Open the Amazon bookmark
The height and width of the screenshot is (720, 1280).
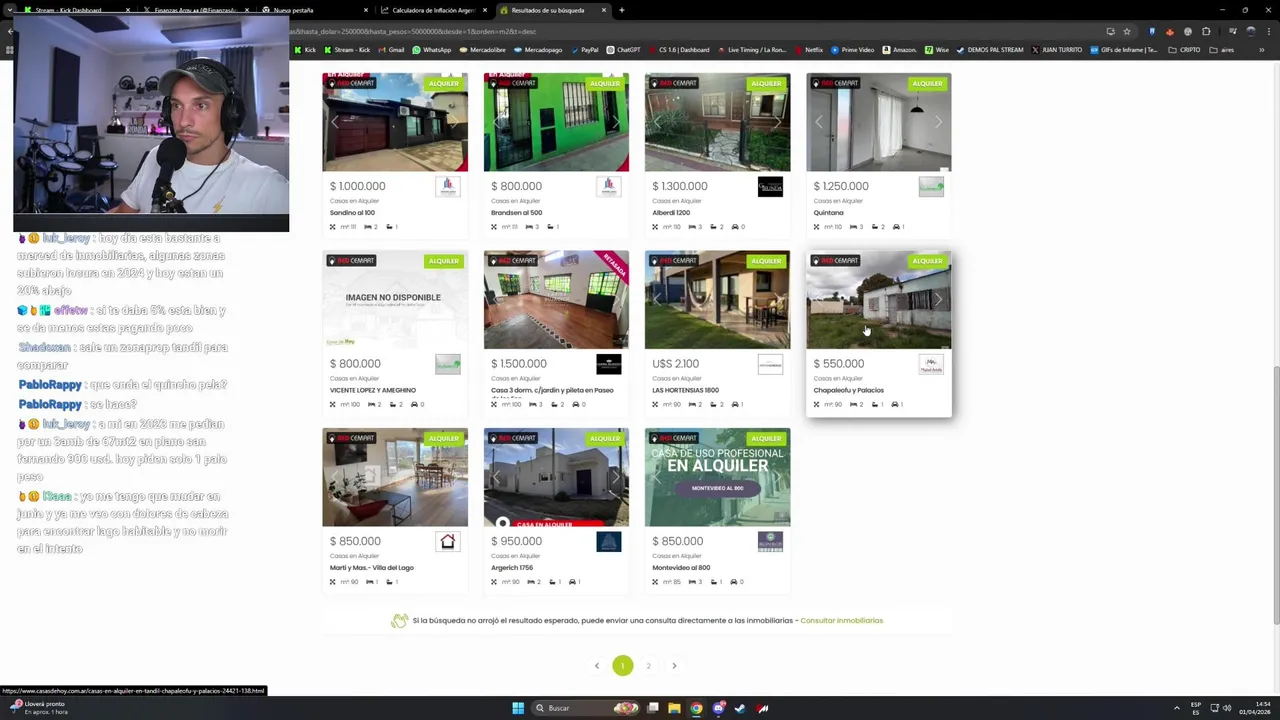899,50
